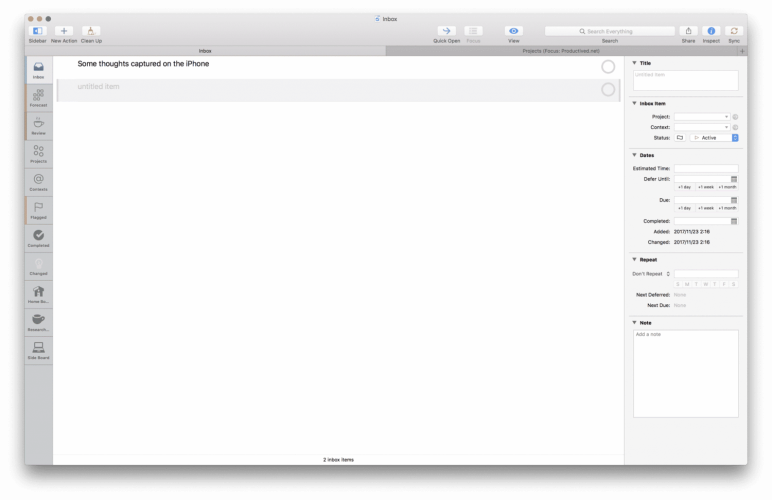This screenshot has height=500, width=772.
Task: Open the Review perspective
Action: coord(38,126)
